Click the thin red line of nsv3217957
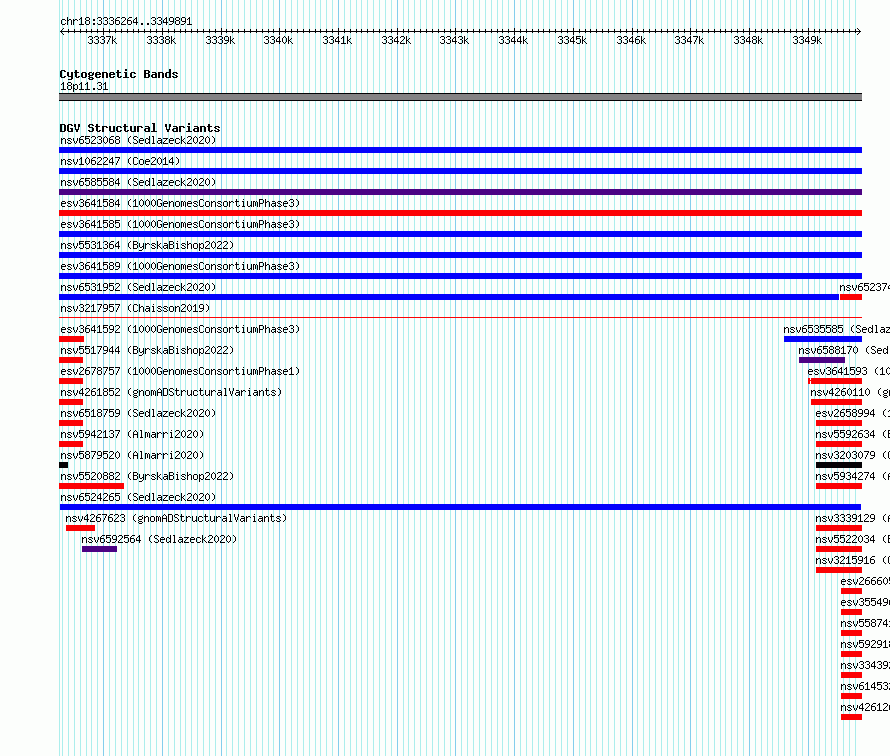This screenshot has height=756, width=890. 460,318
